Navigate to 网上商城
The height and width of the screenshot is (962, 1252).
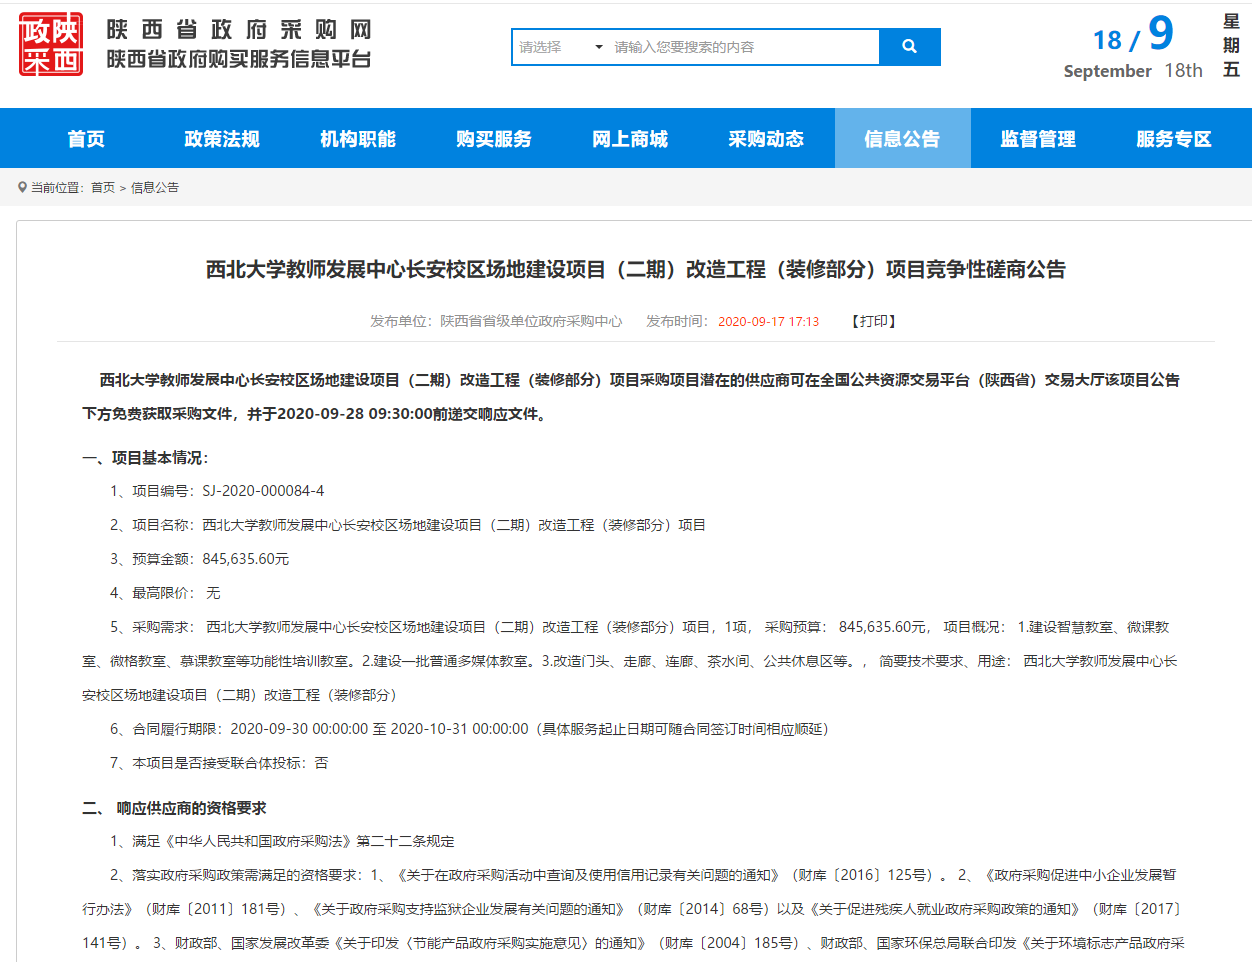tap(630, 139)
